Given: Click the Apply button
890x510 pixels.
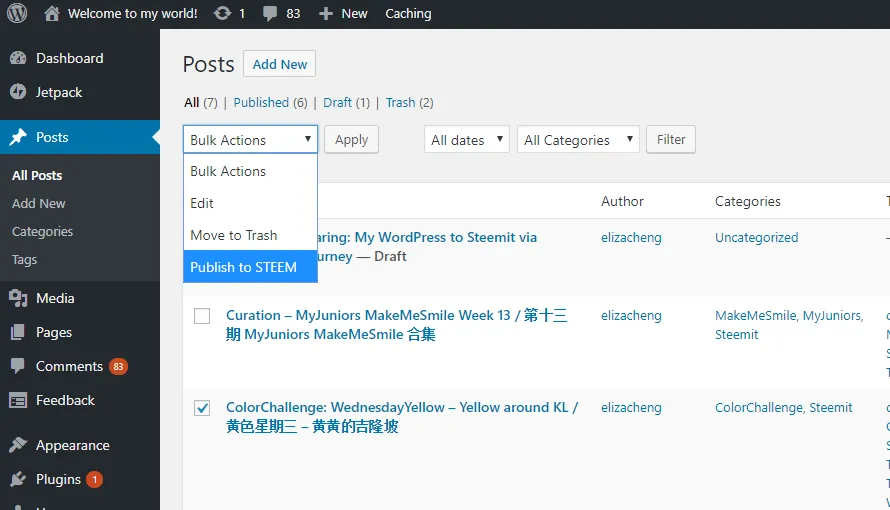Looking at the screenshot, I should 351,140.
